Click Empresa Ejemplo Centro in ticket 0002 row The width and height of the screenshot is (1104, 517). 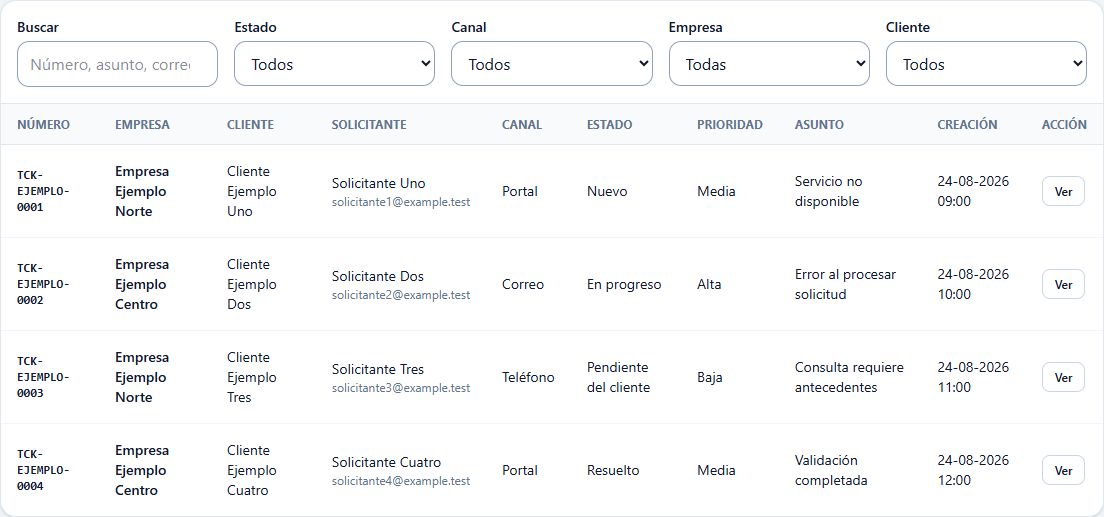[142, 285]
